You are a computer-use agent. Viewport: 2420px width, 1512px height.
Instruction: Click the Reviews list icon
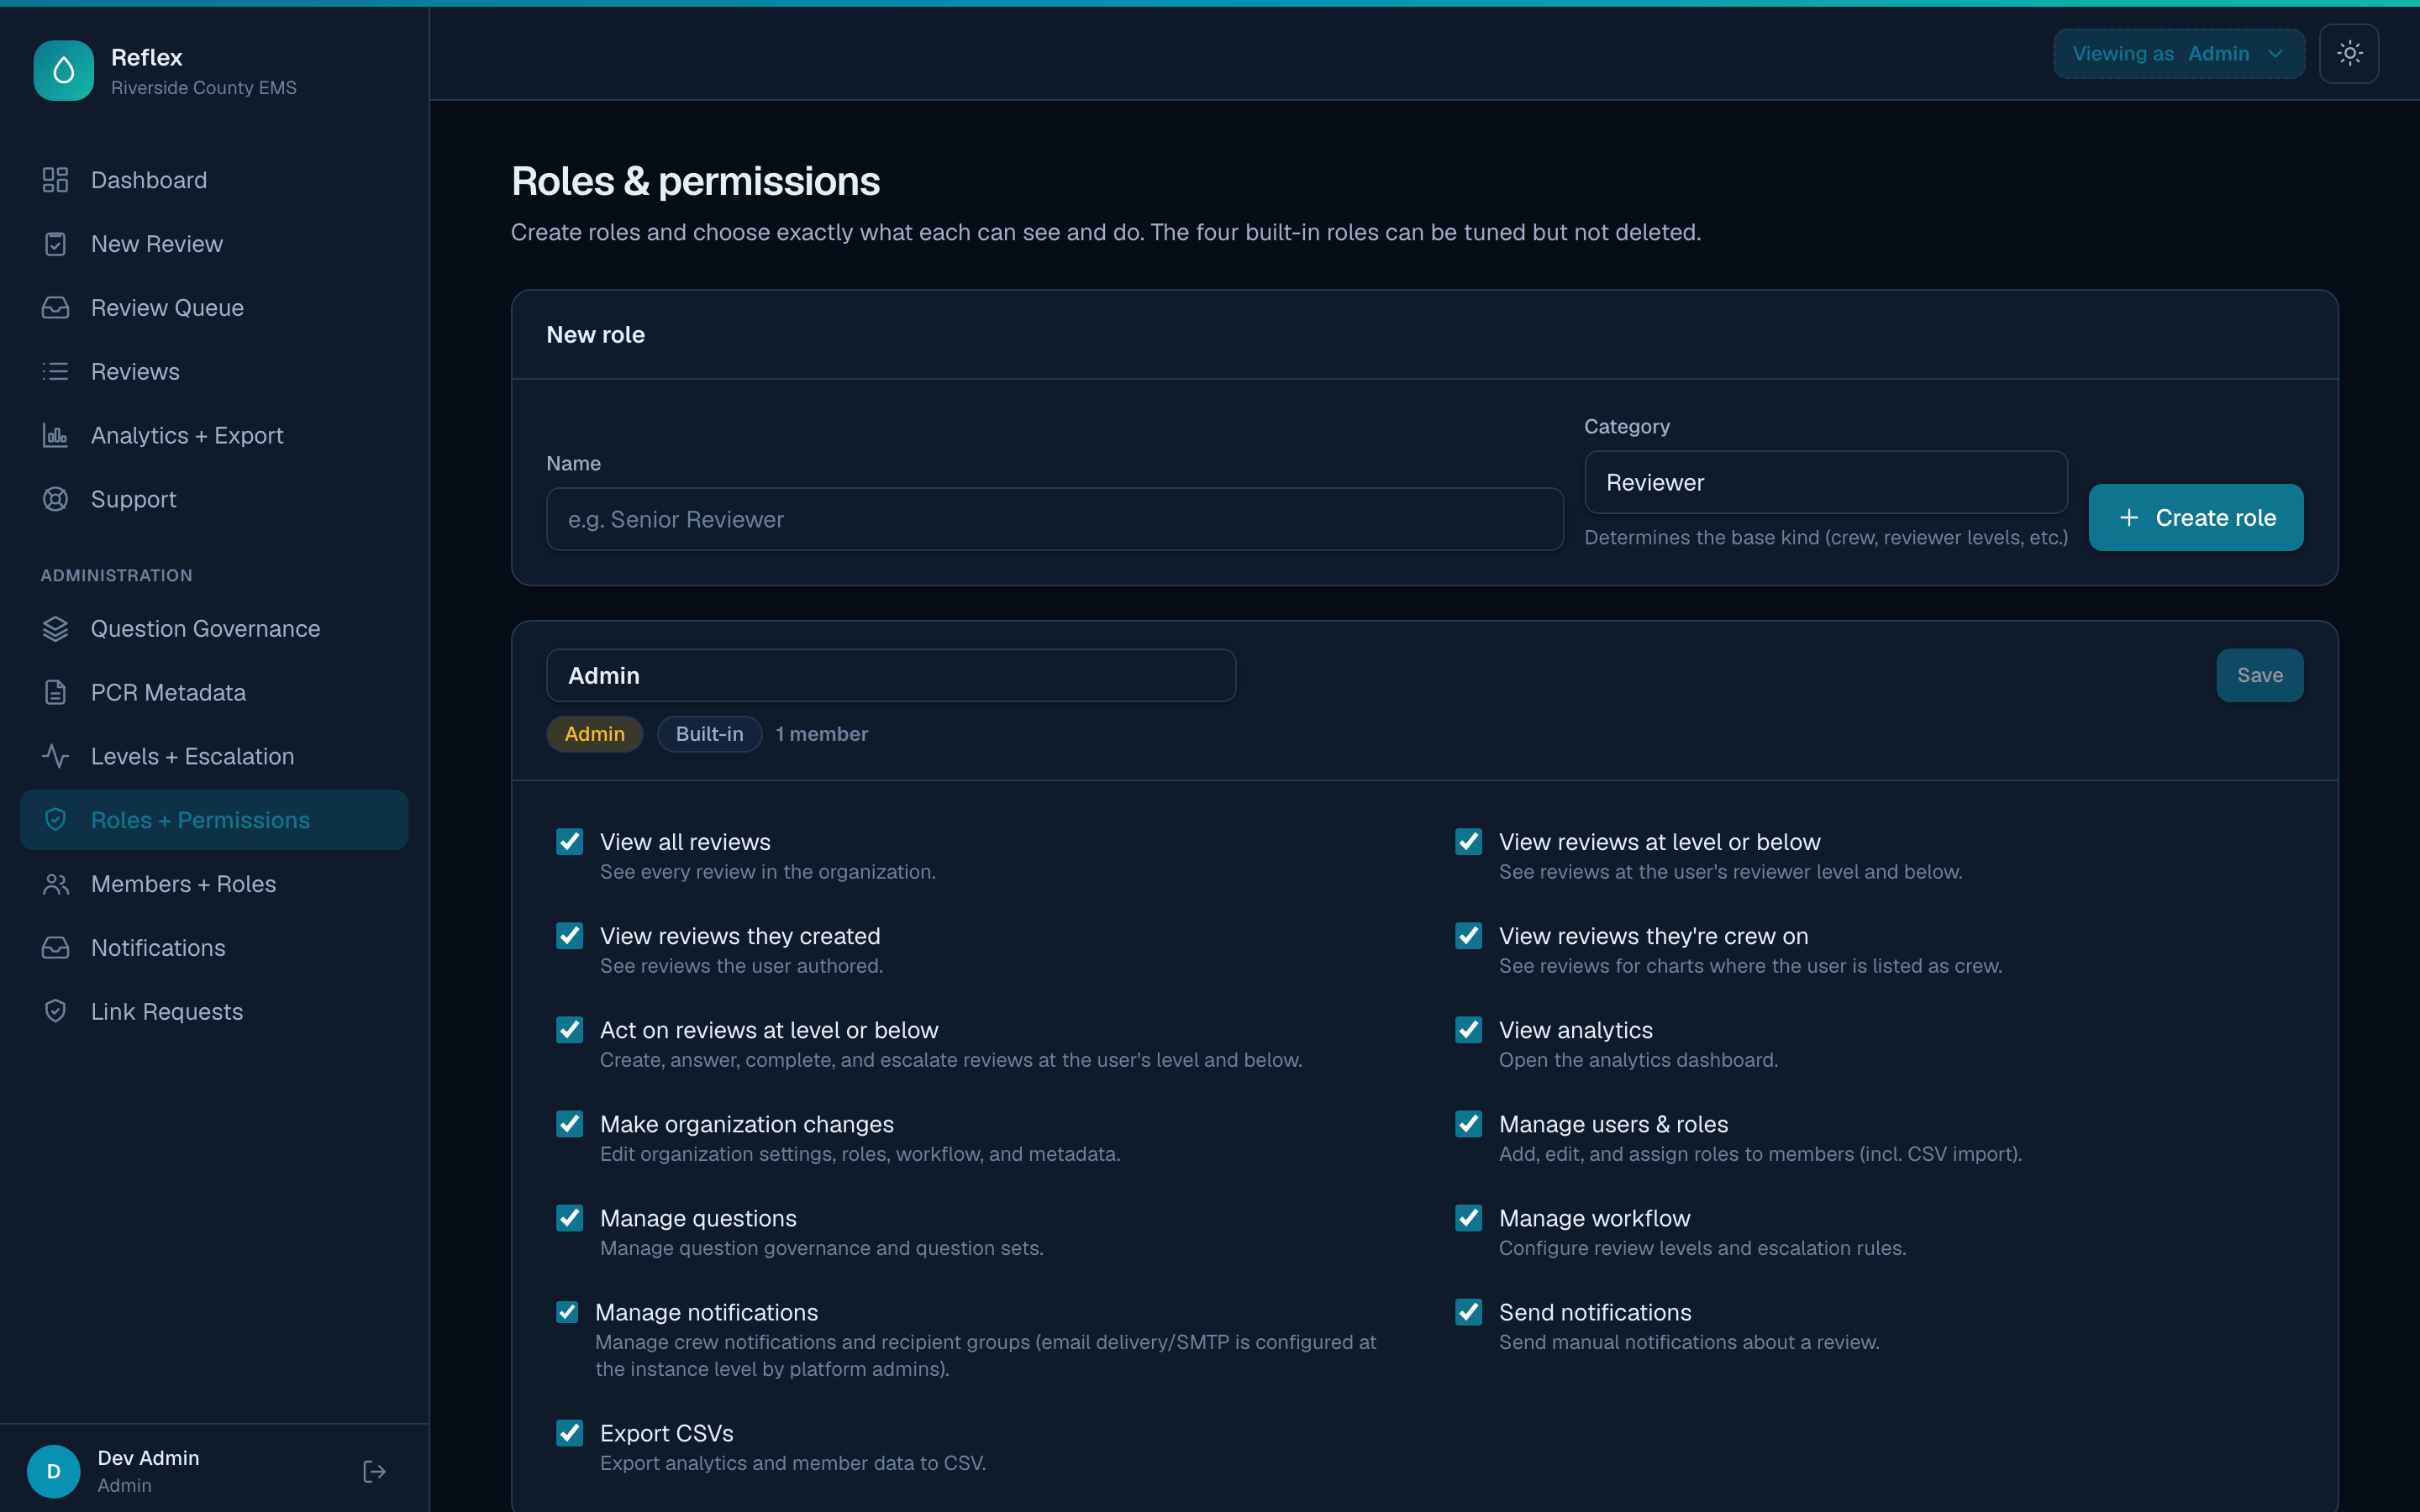click(x=55, y=372)
